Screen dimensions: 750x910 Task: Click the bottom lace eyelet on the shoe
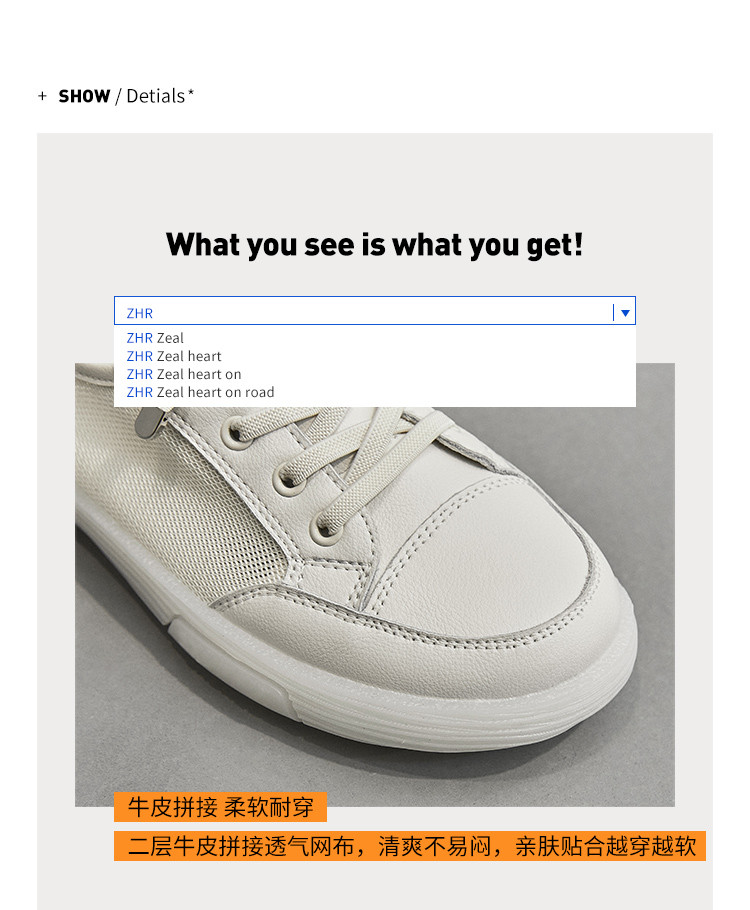pos(325,528)
